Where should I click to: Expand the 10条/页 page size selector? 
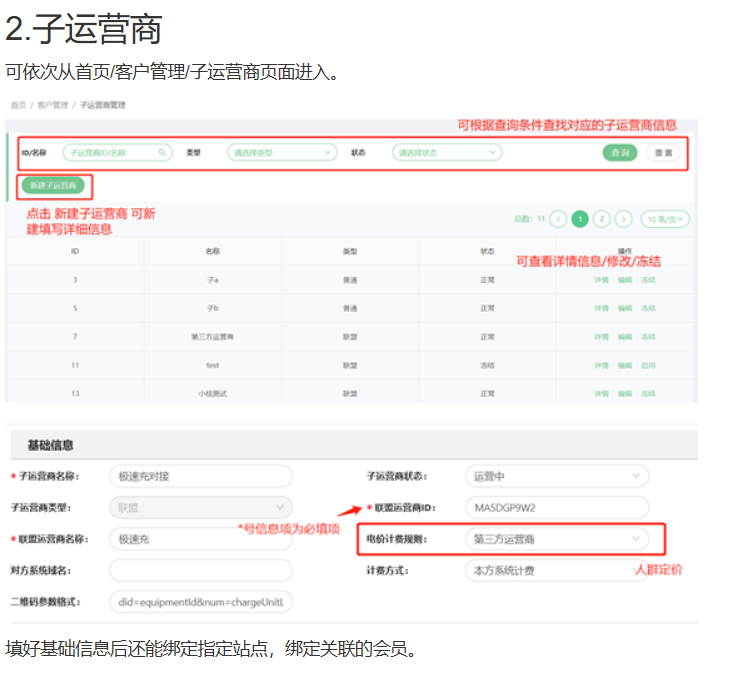(x=666, y=219)
